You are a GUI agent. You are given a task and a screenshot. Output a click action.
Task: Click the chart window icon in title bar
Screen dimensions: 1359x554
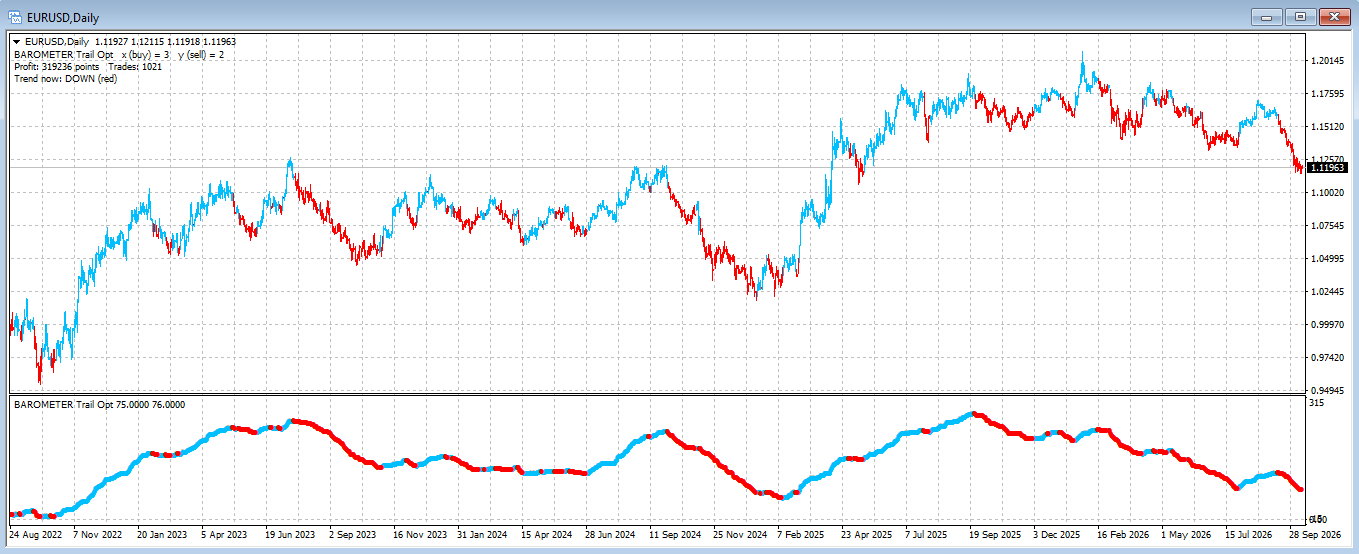15,17
